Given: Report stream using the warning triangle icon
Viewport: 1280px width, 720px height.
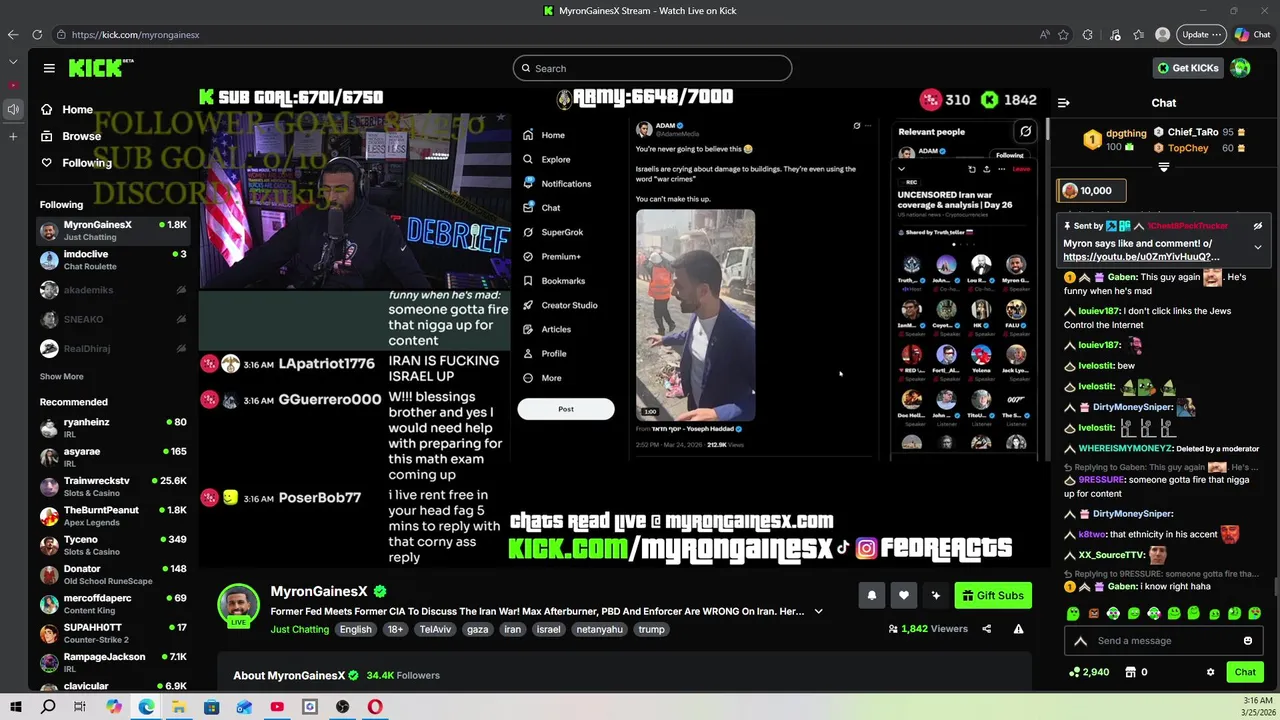Looking at the screenshot, I should (1018, 629).
